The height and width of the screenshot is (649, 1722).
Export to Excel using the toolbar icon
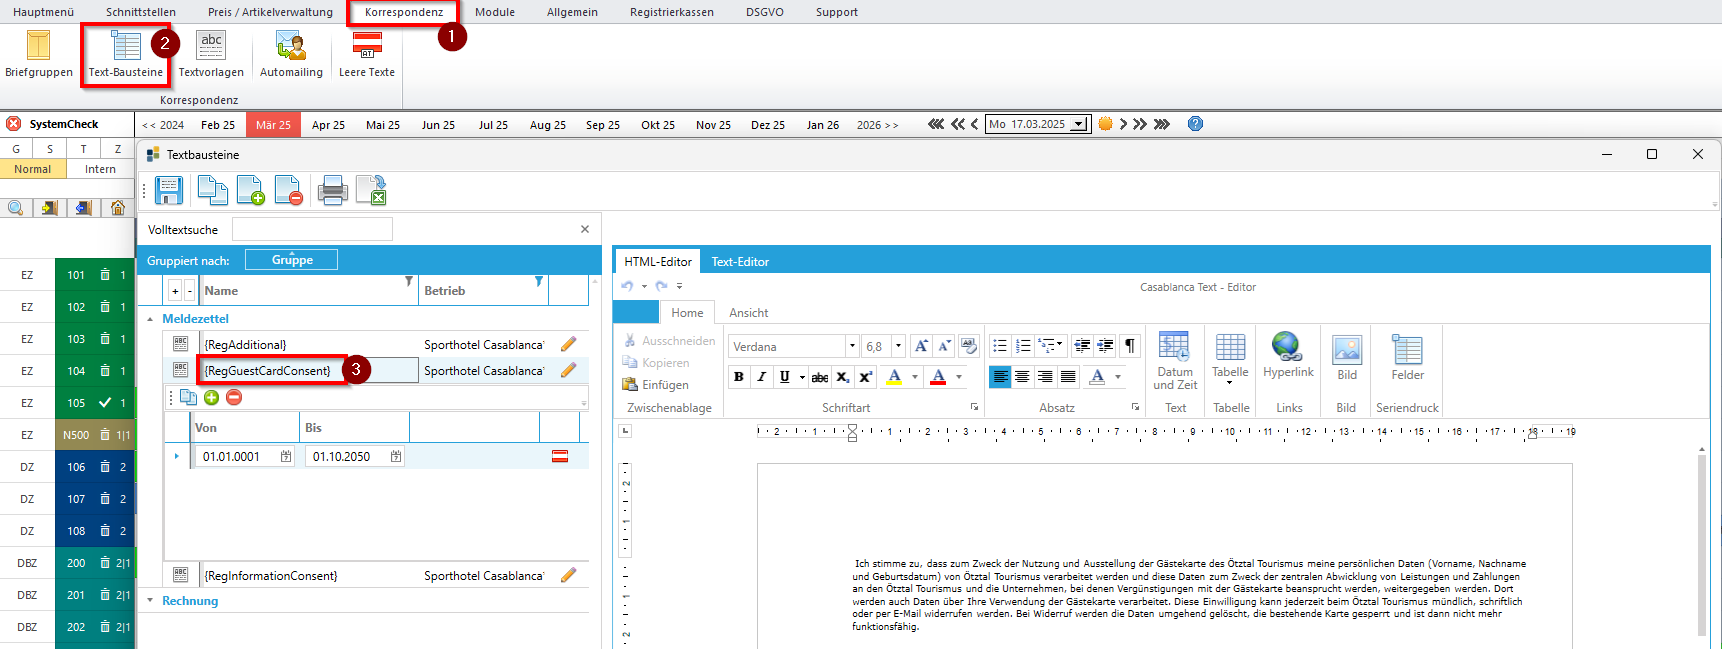click(x=372, y=190)
